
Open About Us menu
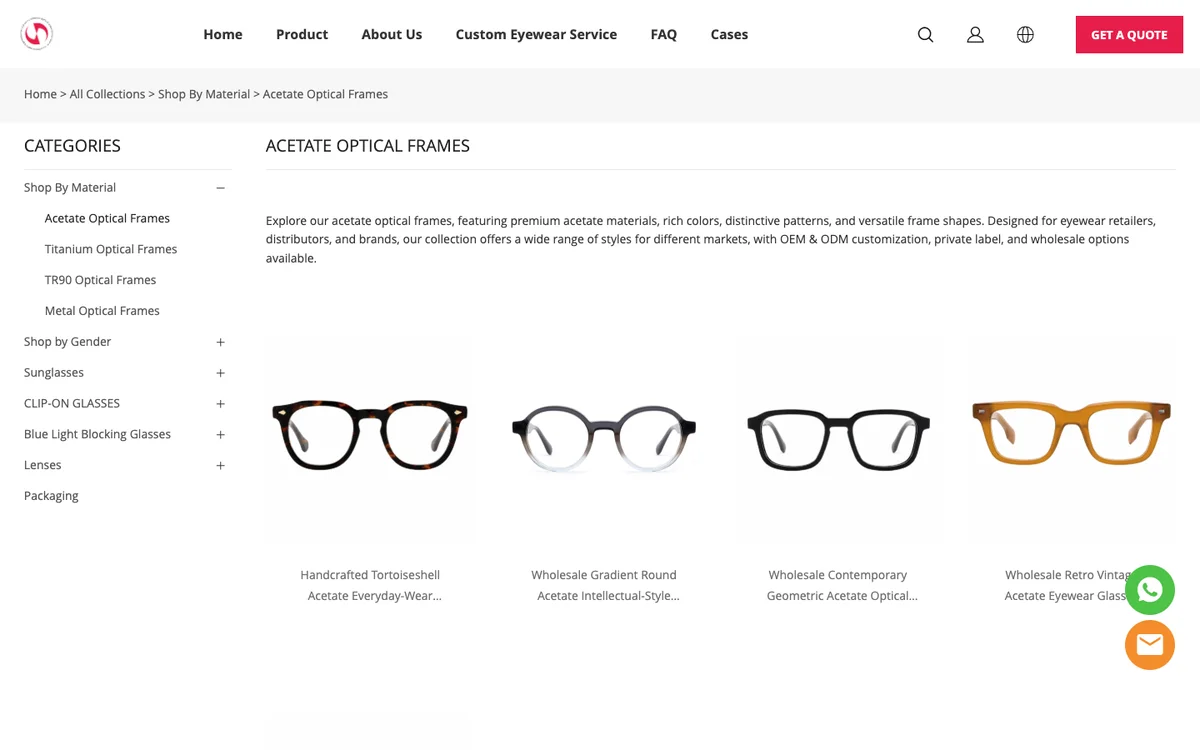tap(392, 34)
